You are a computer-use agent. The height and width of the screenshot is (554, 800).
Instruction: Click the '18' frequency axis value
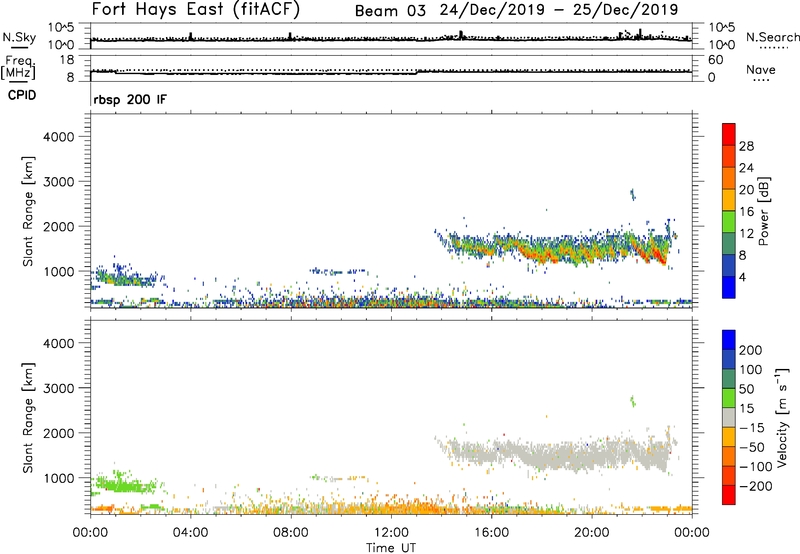(x=67, y=60)
